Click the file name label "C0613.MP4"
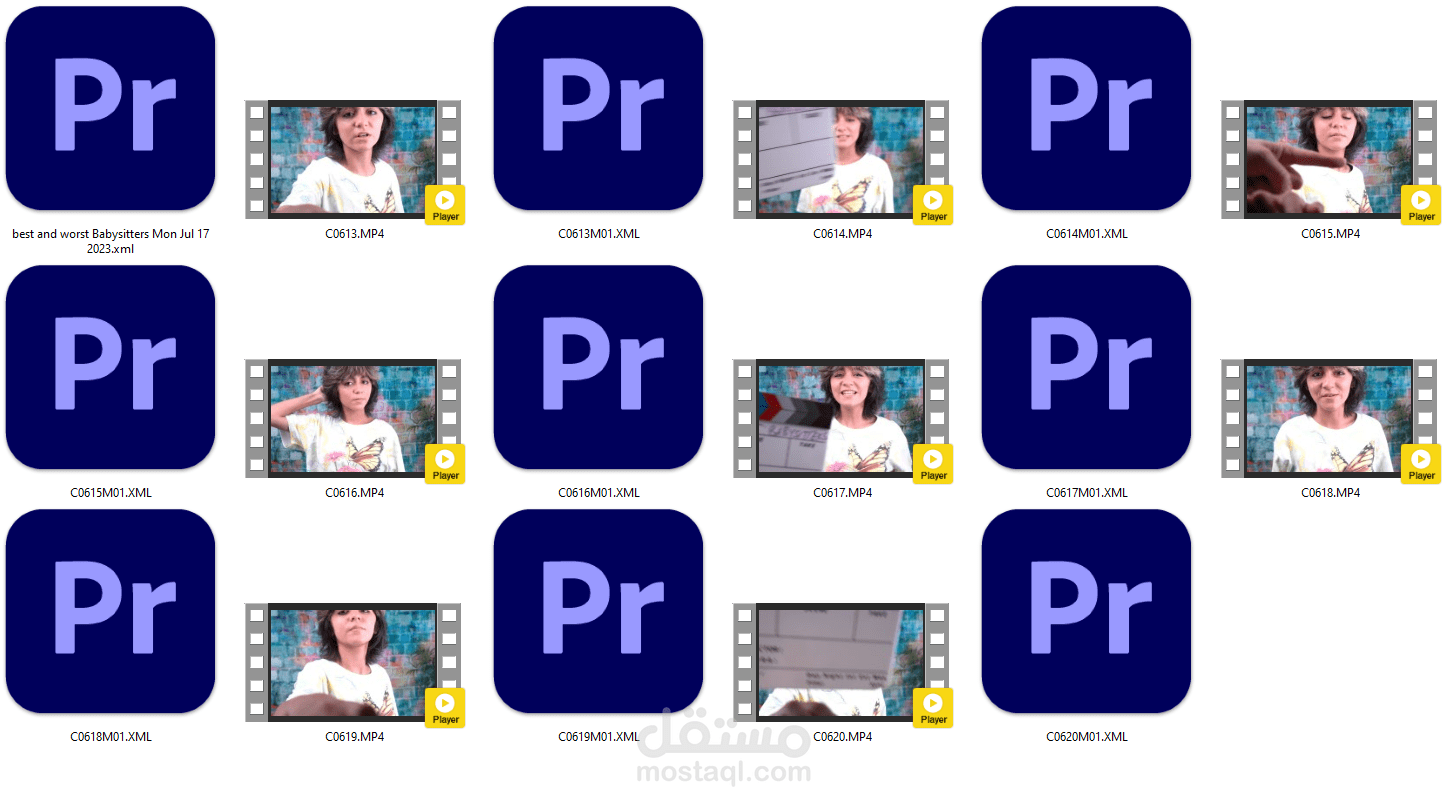1448x803 pixels. (x=355, y=234)
